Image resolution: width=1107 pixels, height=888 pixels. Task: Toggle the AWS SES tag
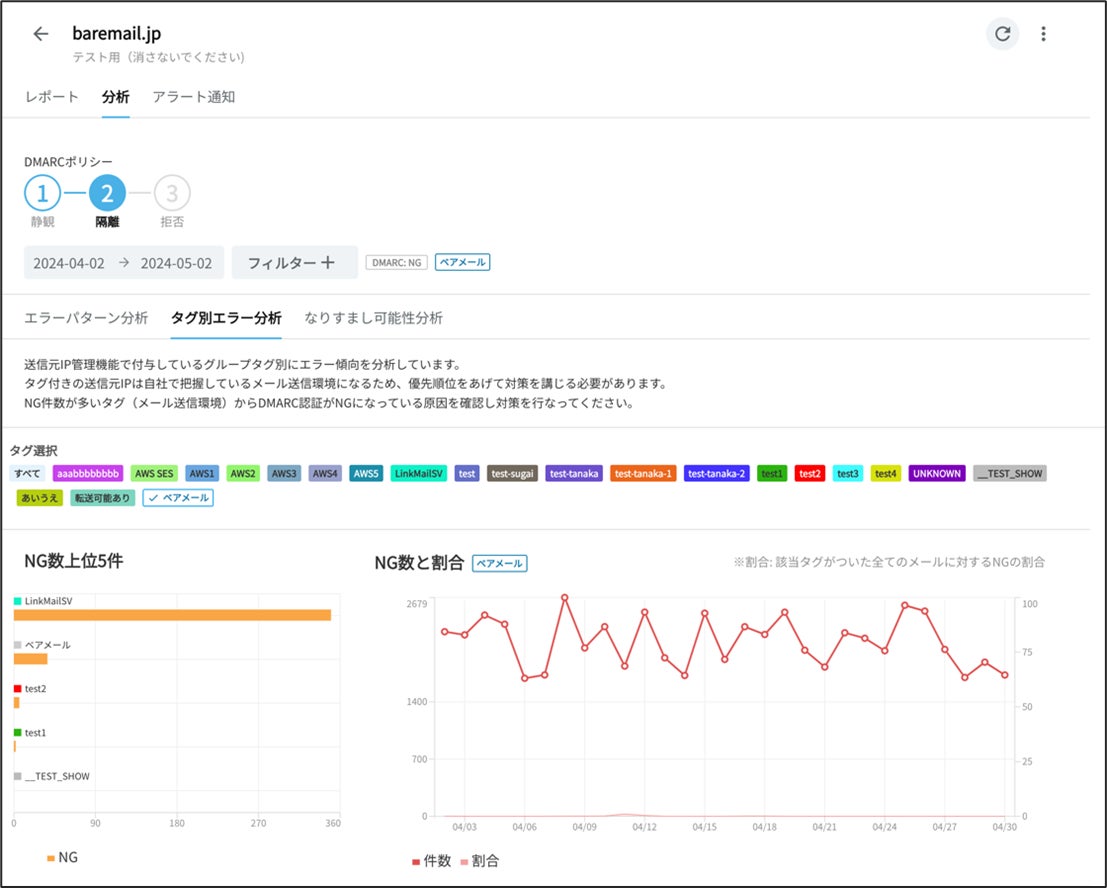[x=154, y=473]
